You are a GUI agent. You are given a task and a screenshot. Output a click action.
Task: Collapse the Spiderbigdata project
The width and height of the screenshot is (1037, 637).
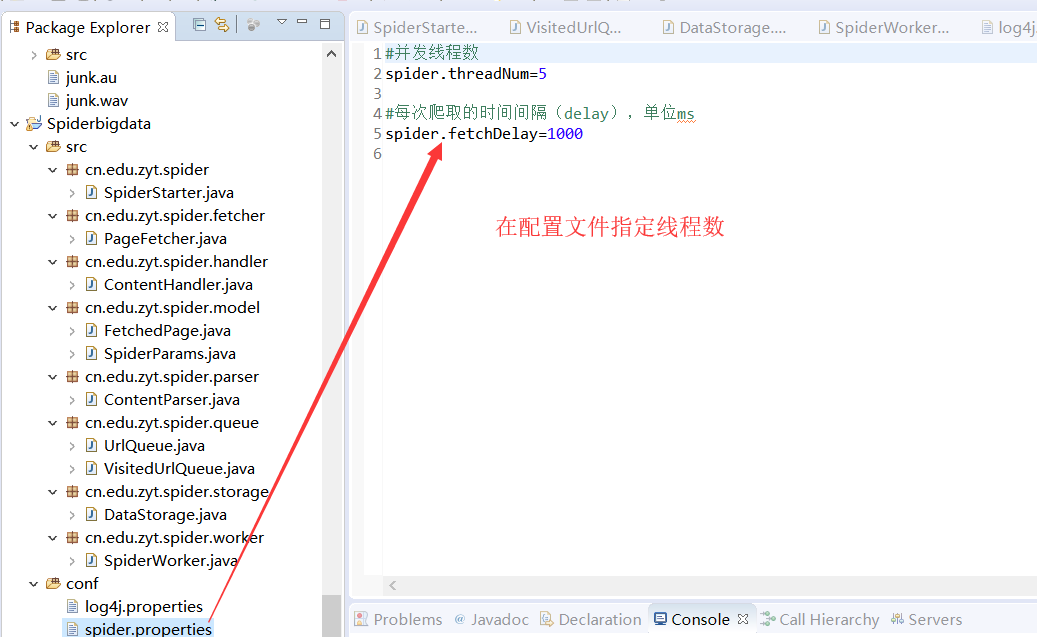coord(15,124)
